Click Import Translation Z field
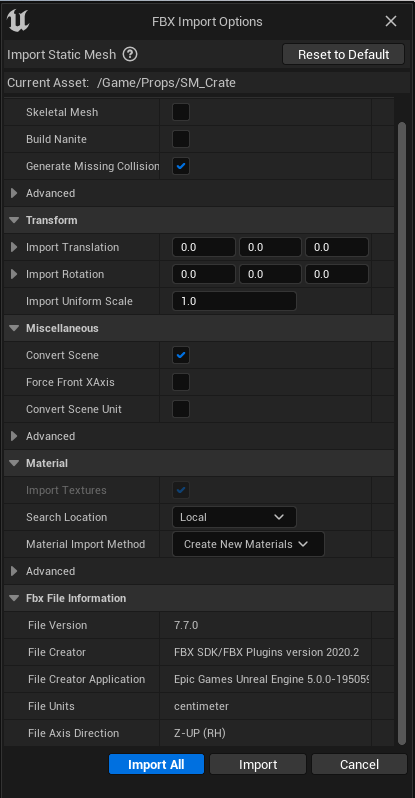The image size is (415, 798). click(337, 247)
